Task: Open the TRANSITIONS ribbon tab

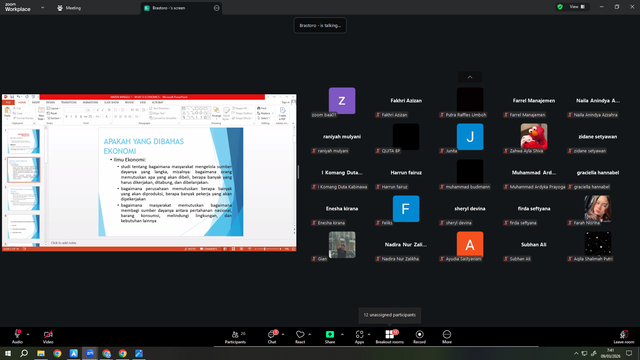Action: click(69, 102)
